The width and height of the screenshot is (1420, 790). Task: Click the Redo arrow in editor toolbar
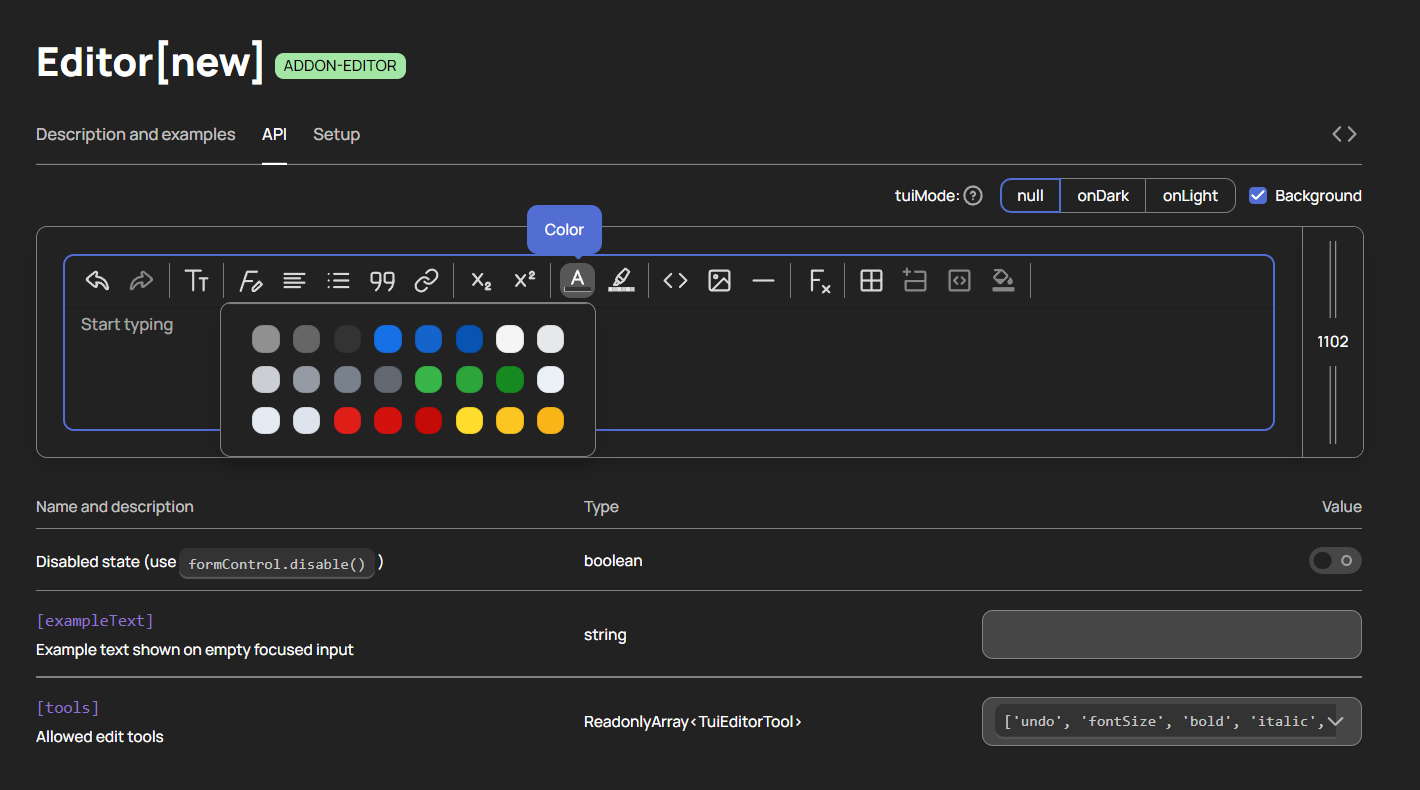point(141,281)
